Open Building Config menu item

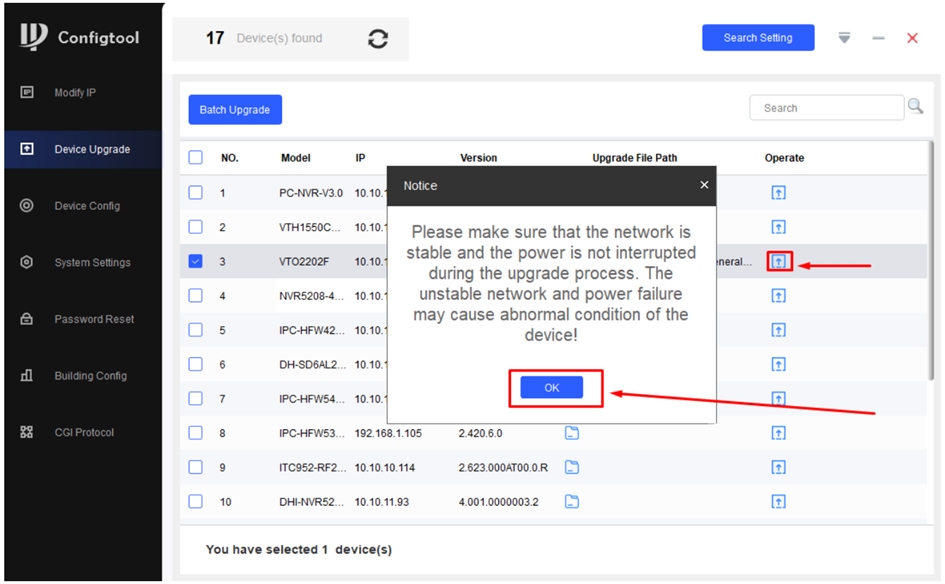click(90, 376)
